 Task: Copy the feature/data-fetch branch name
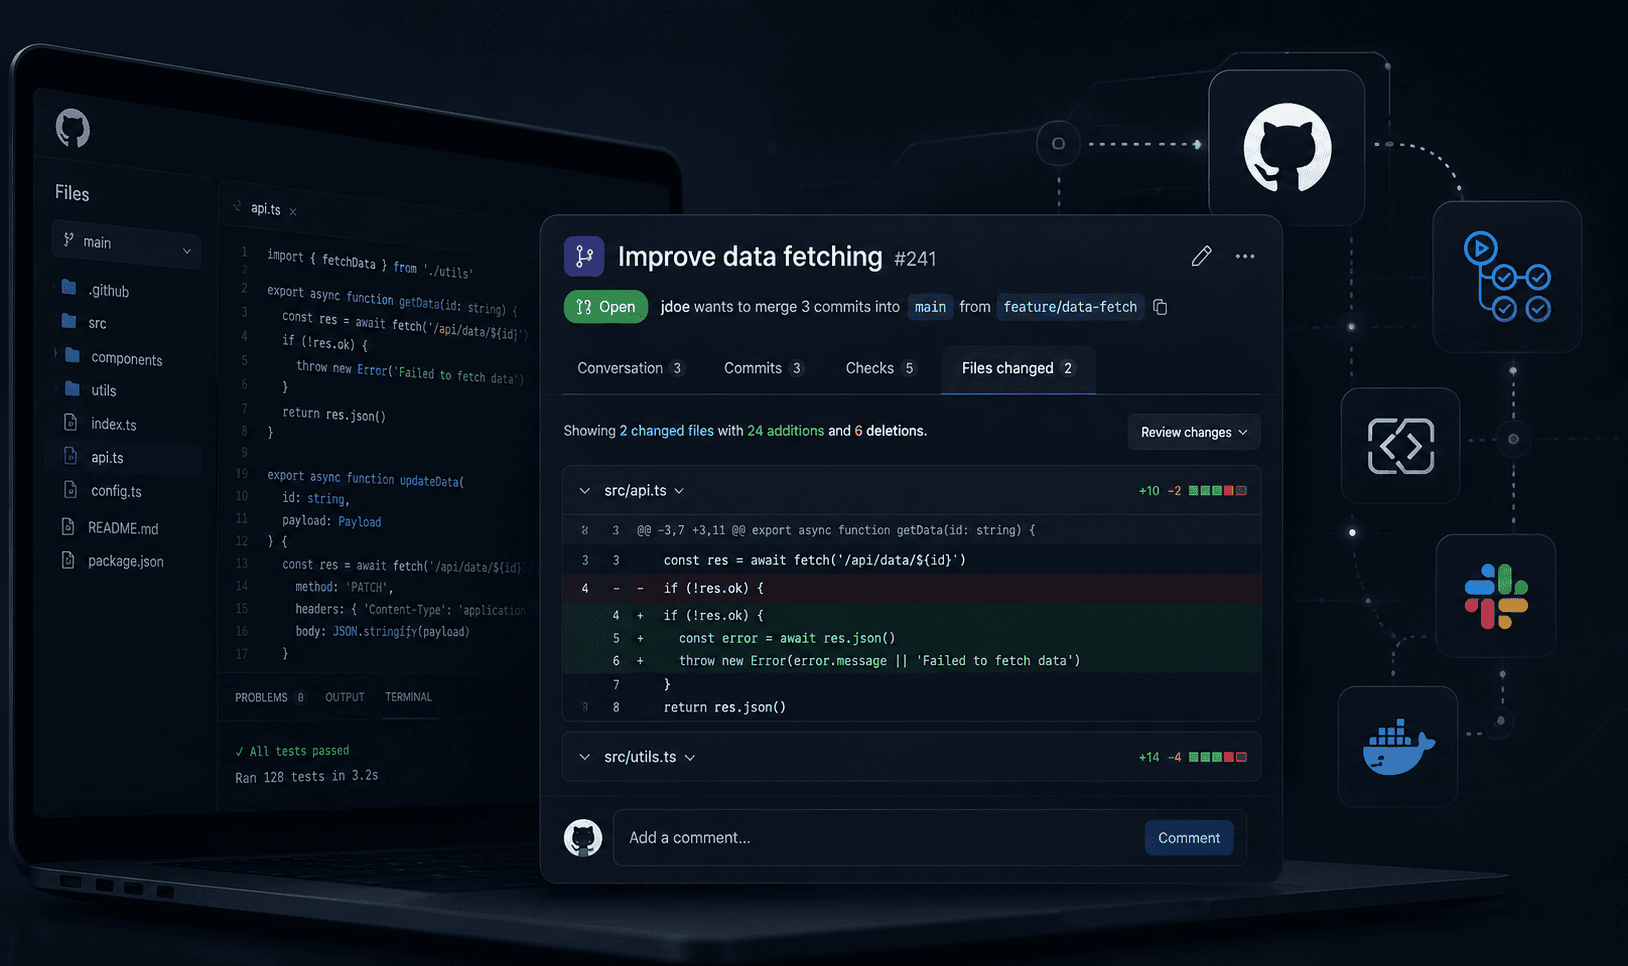[x=1160, y=307]
